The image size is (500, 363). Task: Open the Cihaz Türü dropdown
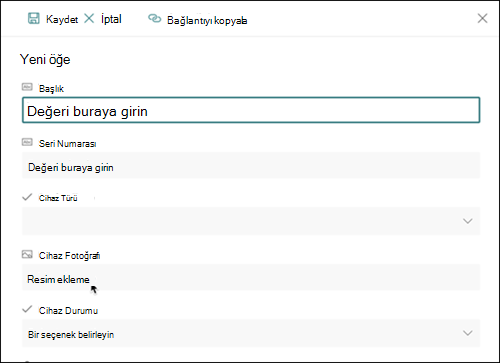click(x=251, y=221)
